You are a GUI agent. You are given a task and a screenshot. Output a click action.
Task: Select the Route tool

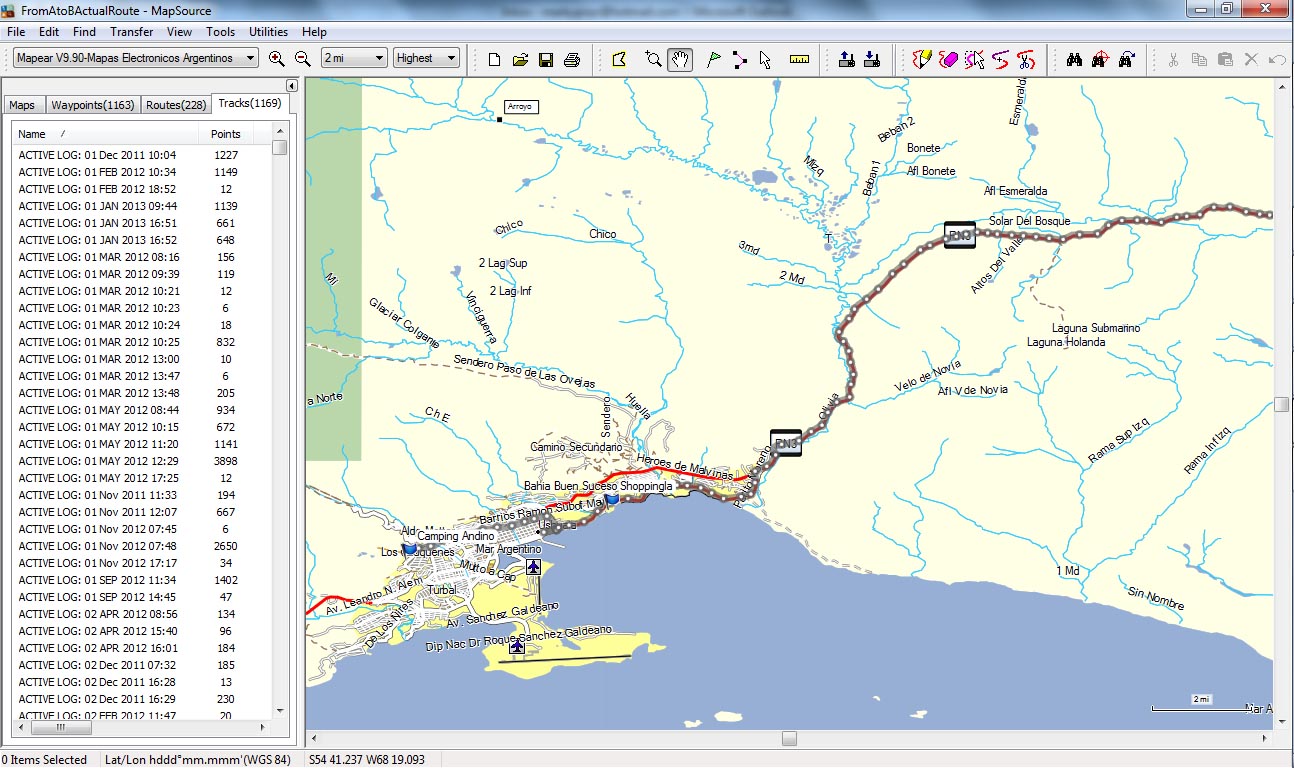click(x=739, y=59)
